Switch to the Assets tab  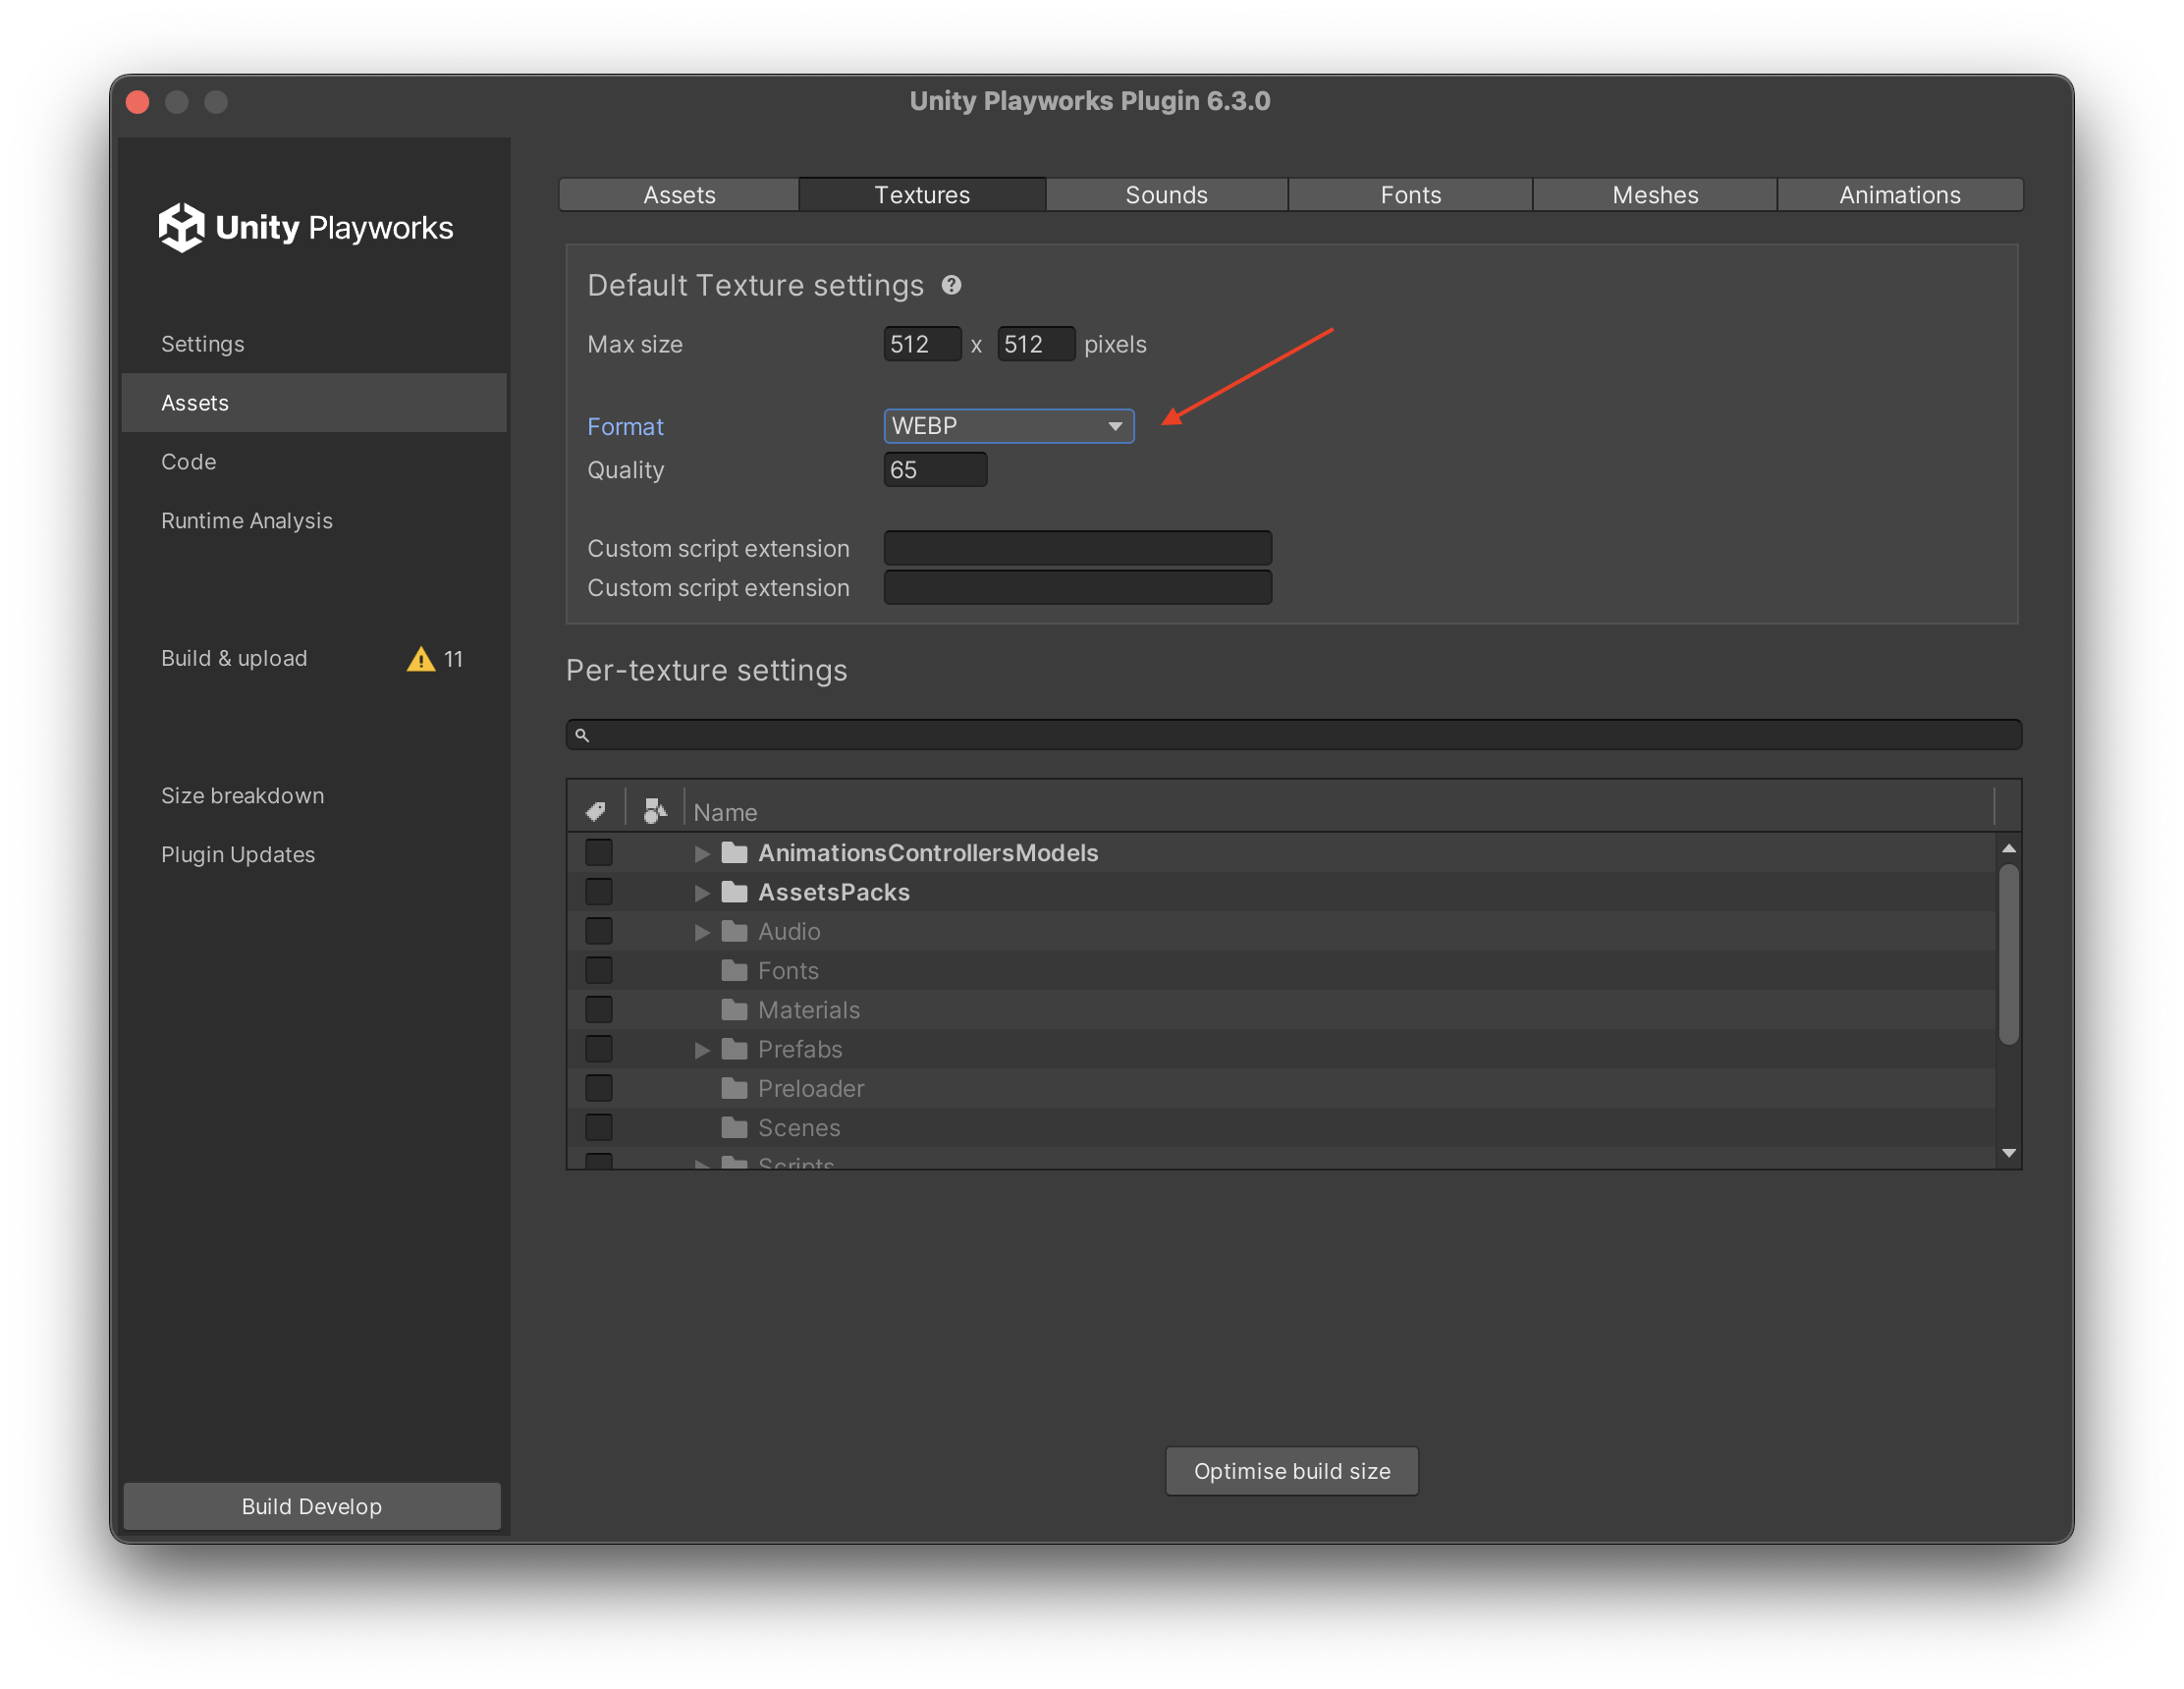point(679,194)
